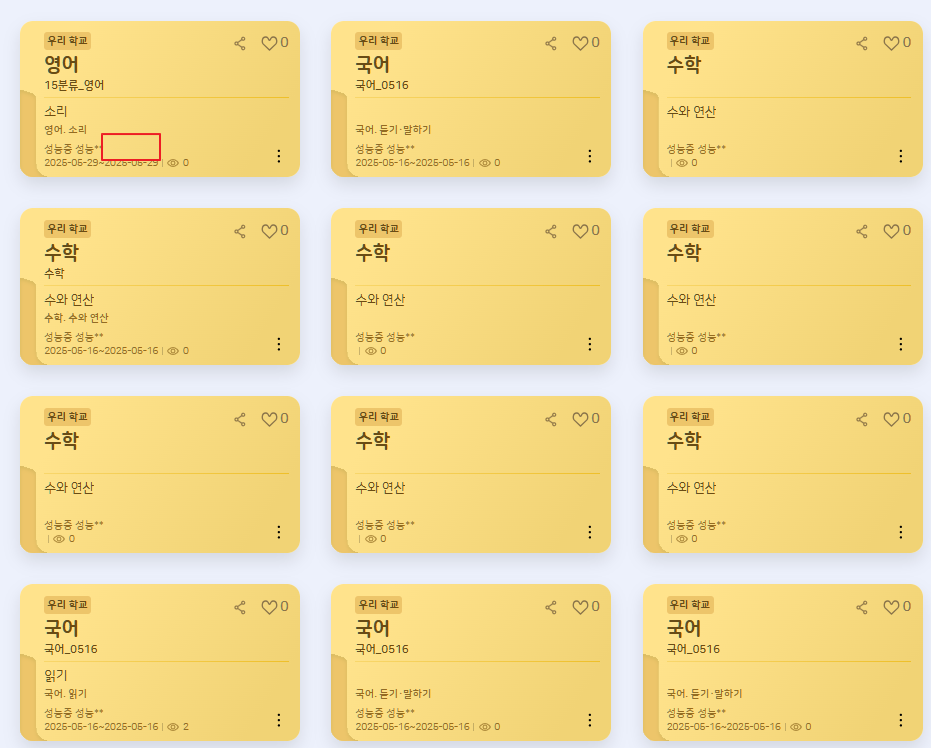Share the 국어 읽기 card

click(240, 607)
